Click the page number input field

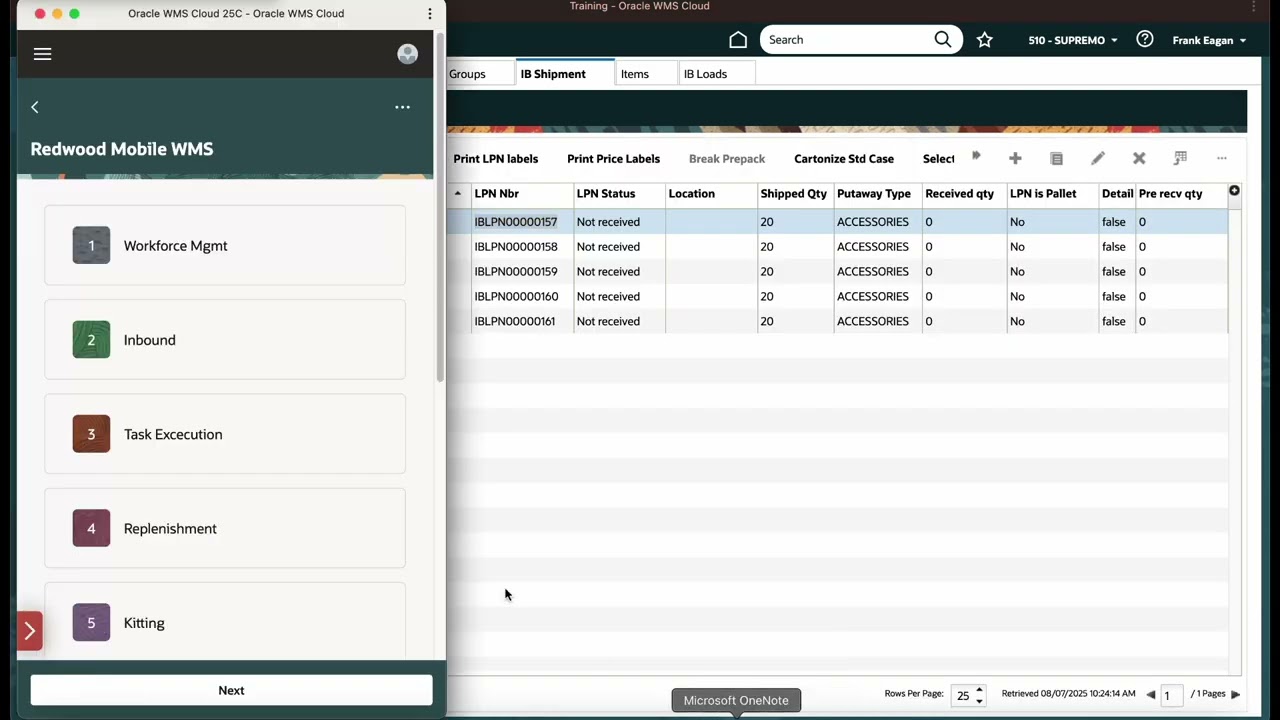tap(1173, 695)
